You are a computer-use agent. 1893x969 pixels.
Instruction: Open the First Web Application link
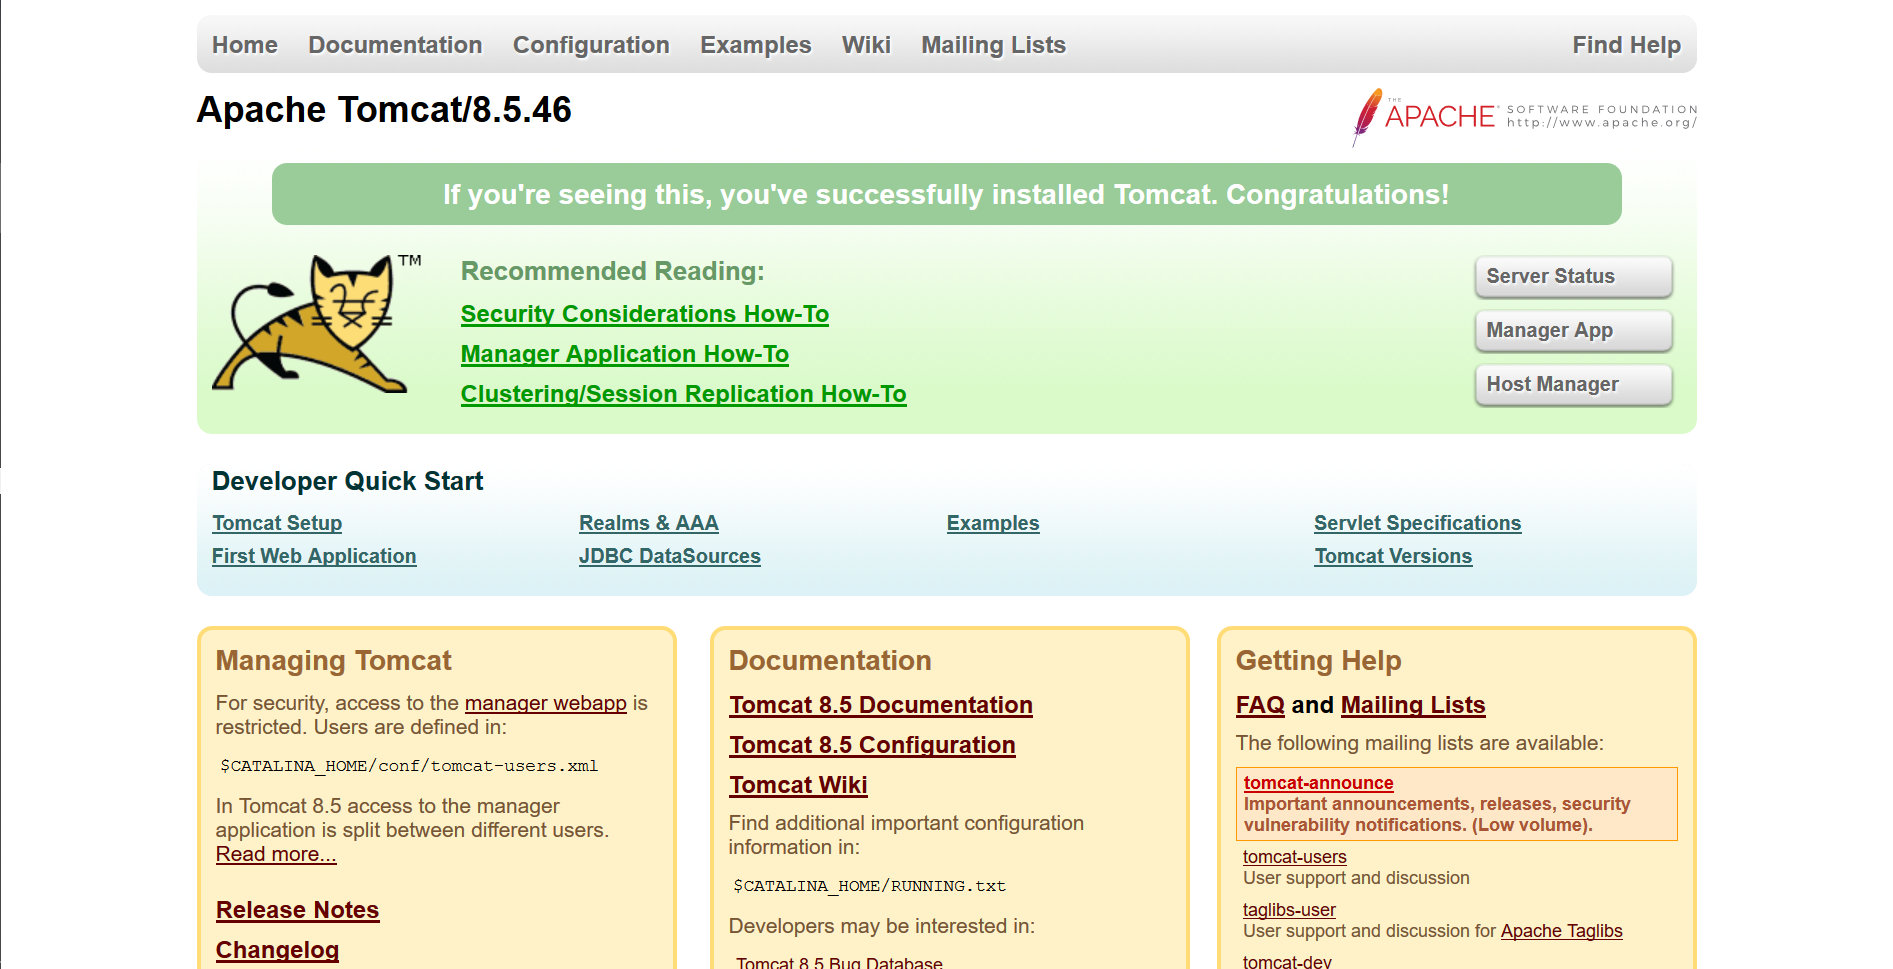click(314, 556)
